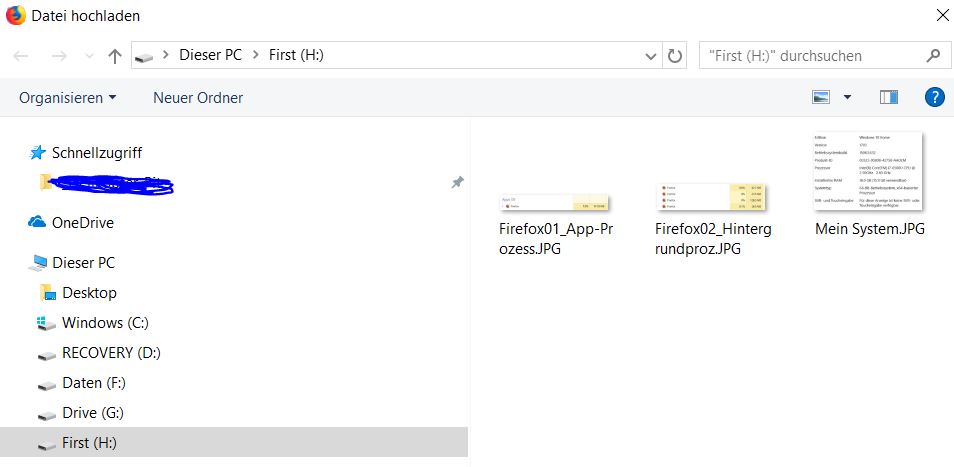Click Dieser PC in address bar
The height and width of the screenshot is (467, 954).
[210, 56]
